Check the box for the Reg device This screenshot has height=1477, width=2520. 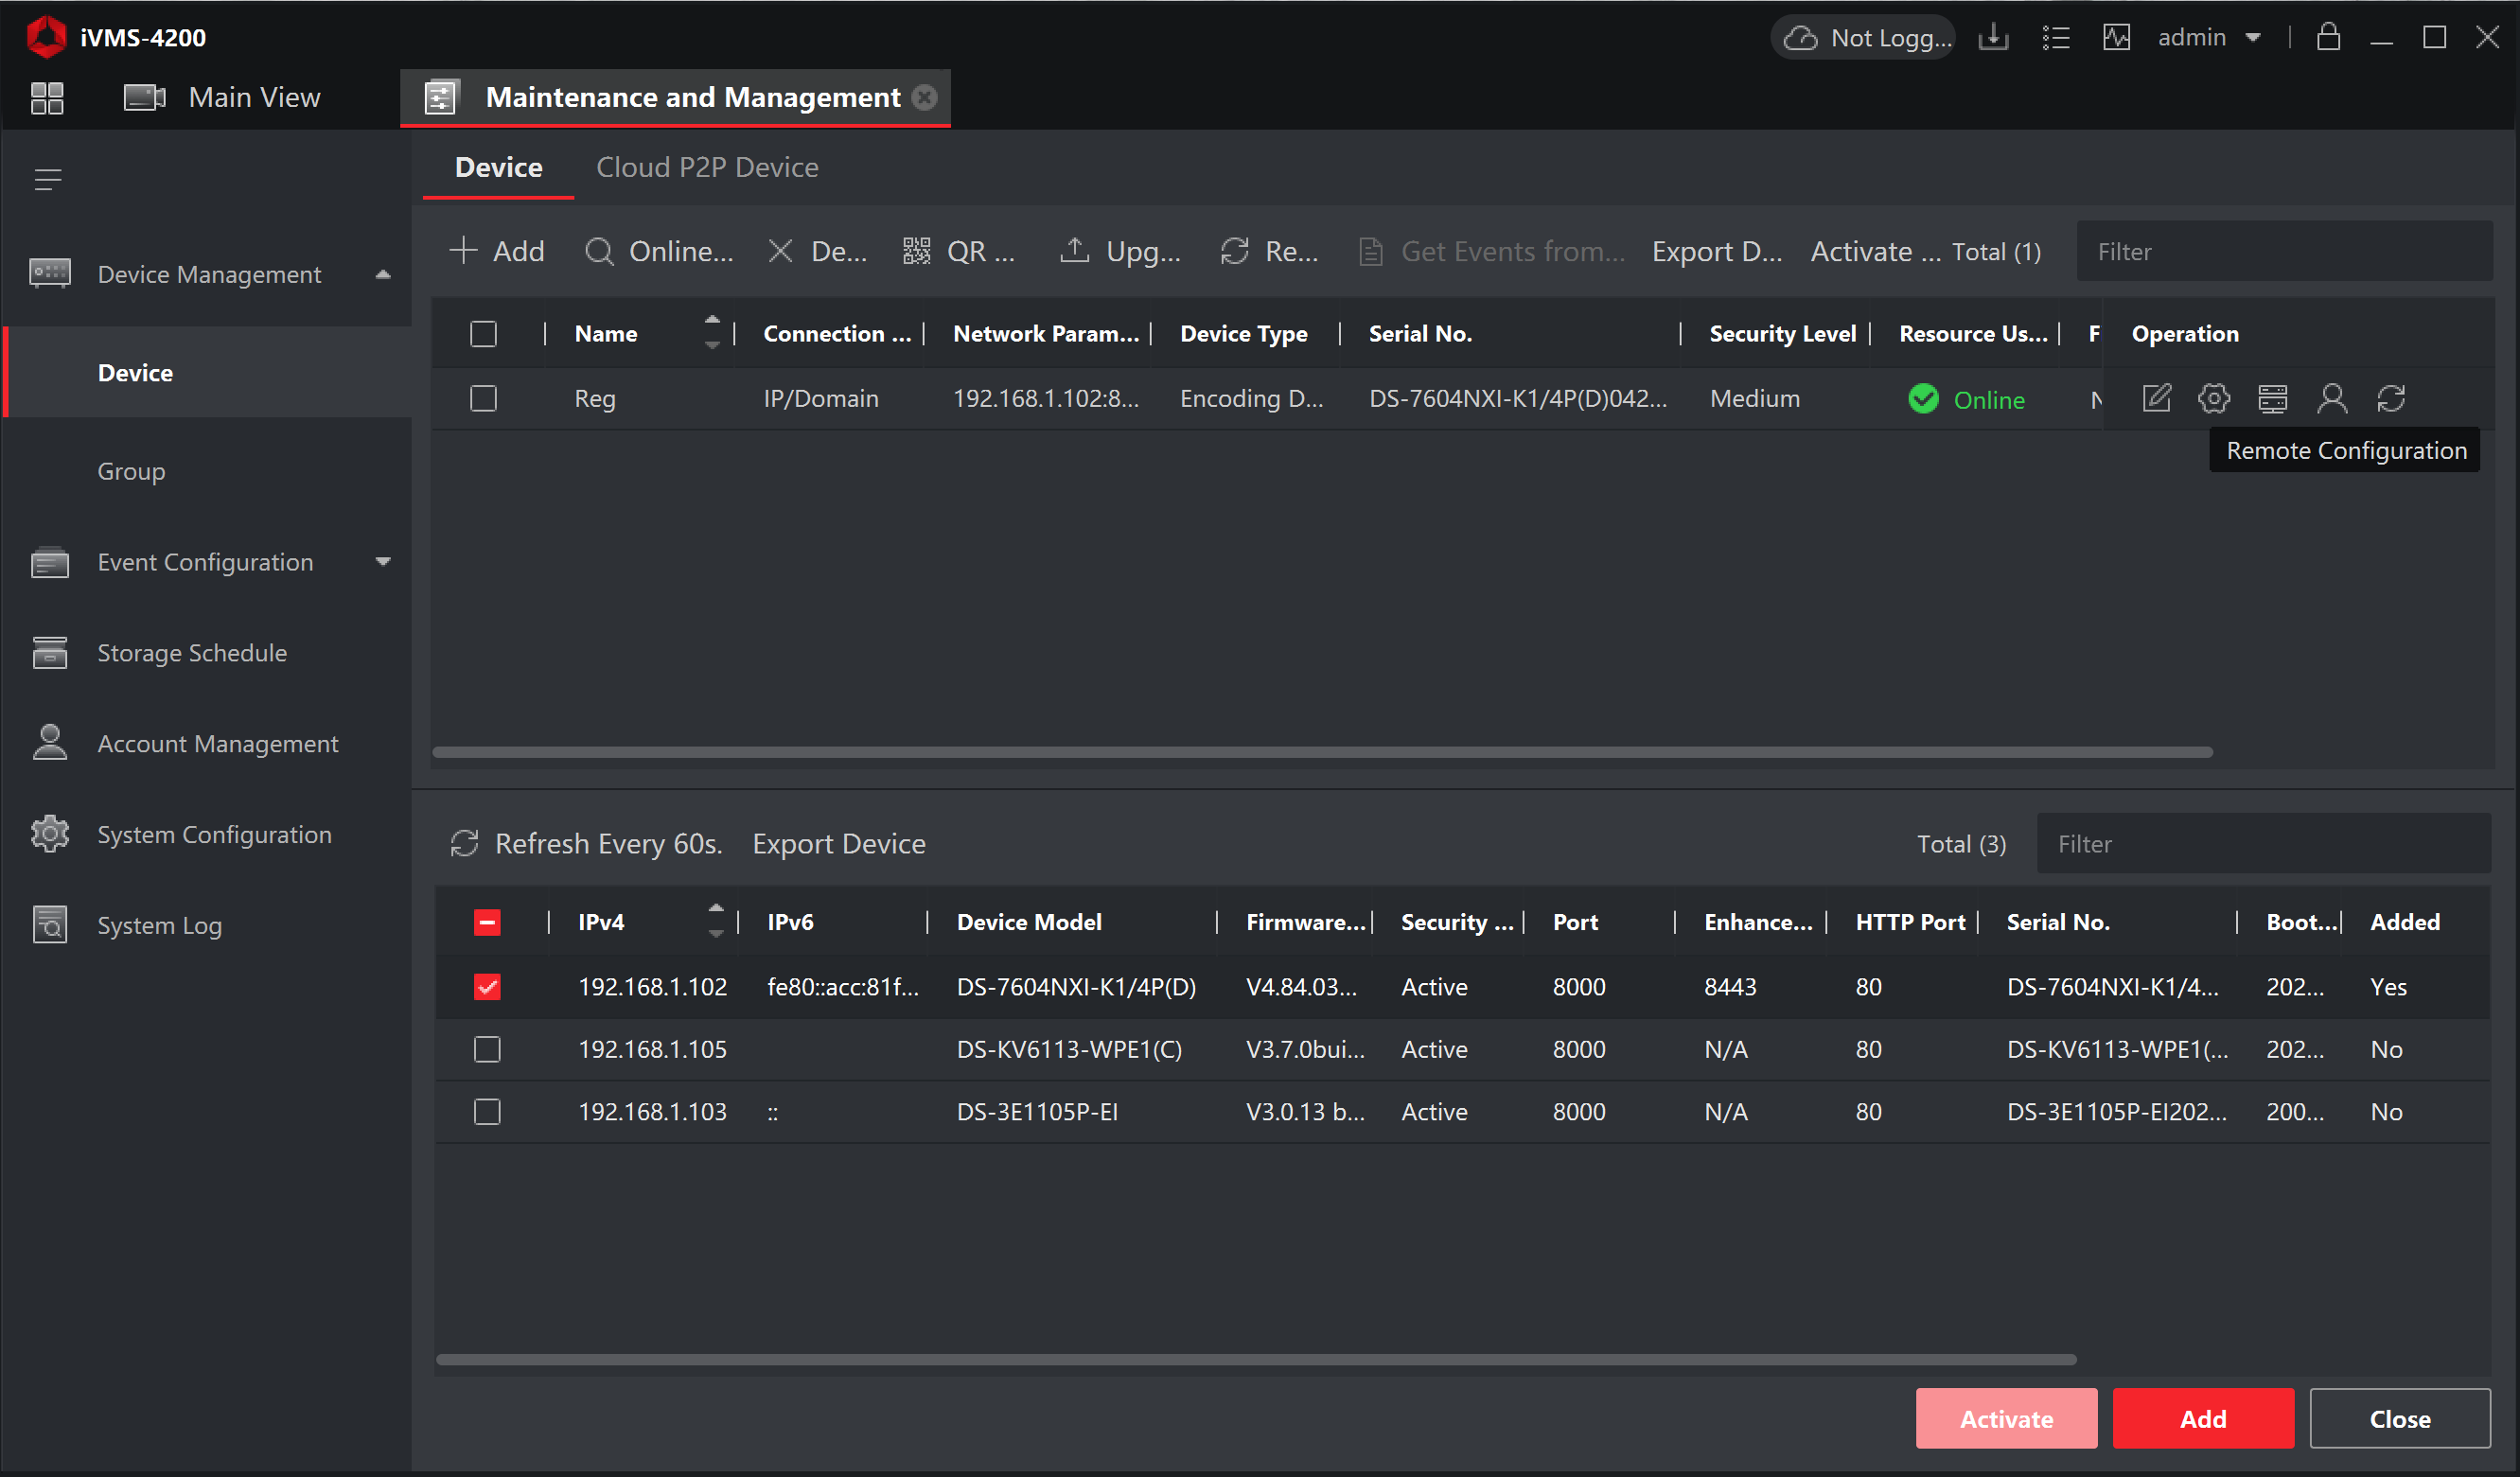click(483, 399)
